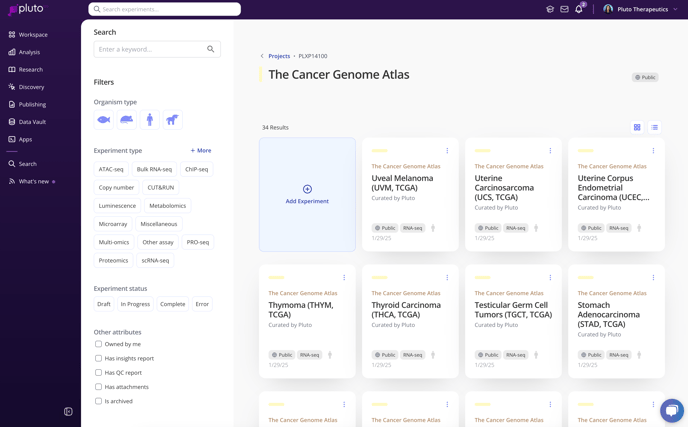Open the education cap icon in header

(550, 9)
